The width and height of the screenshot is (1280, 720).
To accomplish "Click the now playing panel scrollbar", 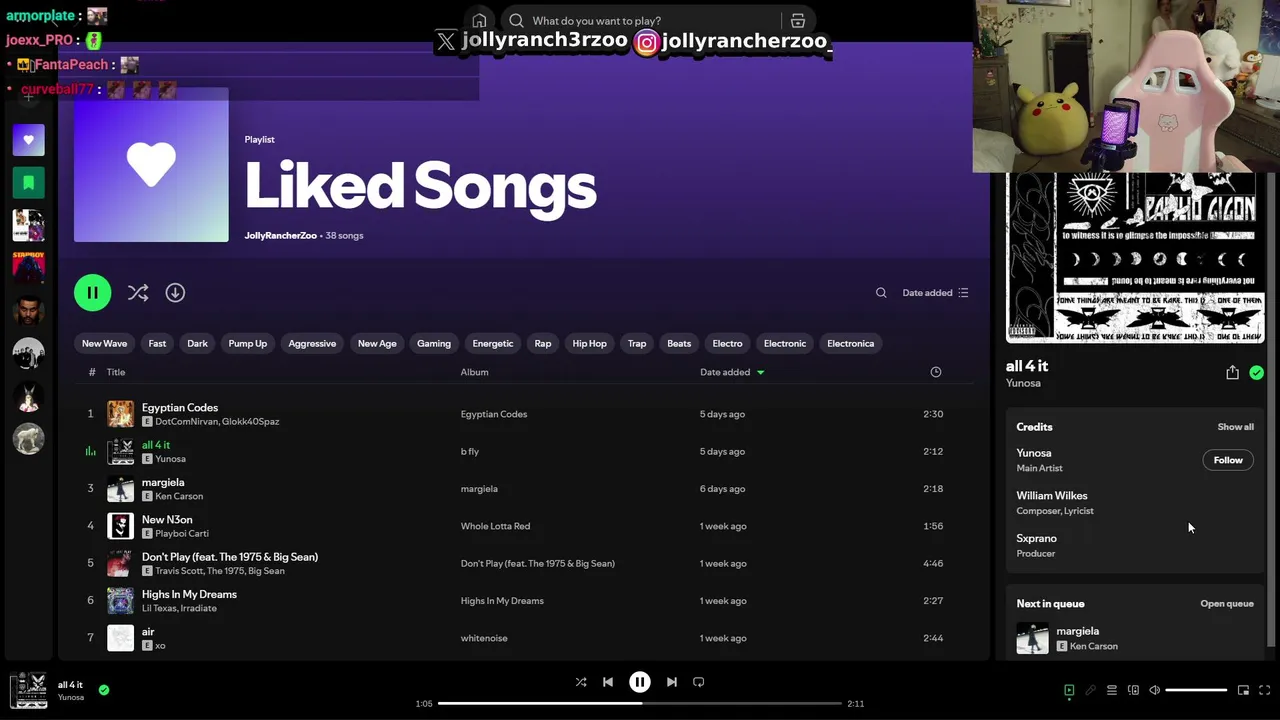I will pos(1273,410).
